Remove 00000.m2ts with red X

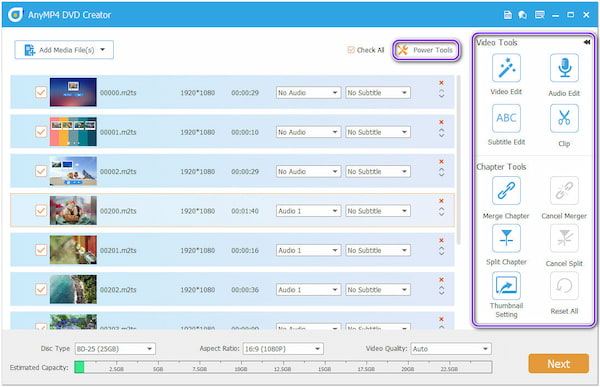pos(441,83)
